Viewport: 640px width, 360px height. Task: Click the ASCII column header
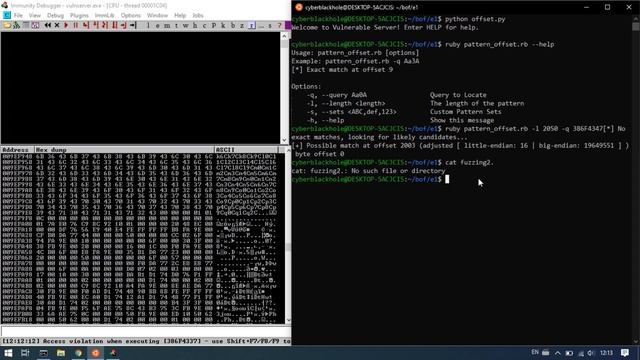pyautogui.click(x=246, y=150)
